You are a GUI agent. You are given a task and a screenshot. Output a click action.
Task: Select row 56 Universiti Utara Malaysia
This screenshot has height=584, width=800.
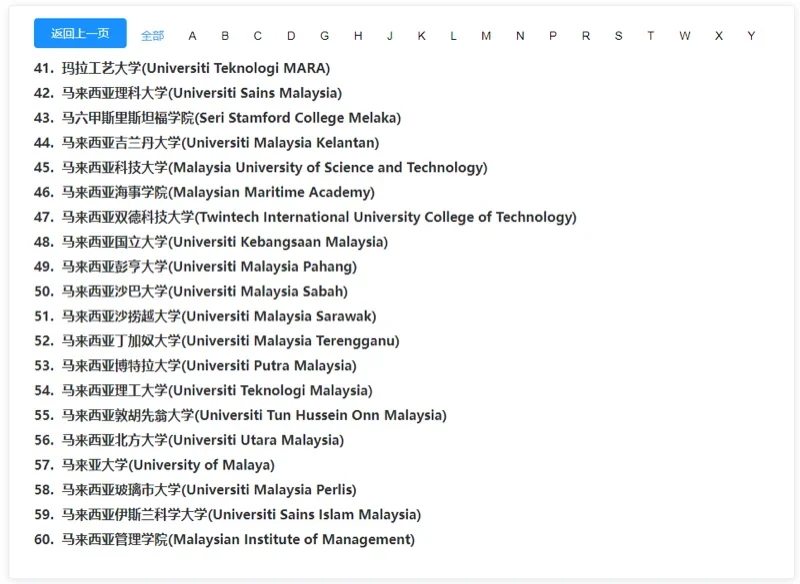pos(189,440)
